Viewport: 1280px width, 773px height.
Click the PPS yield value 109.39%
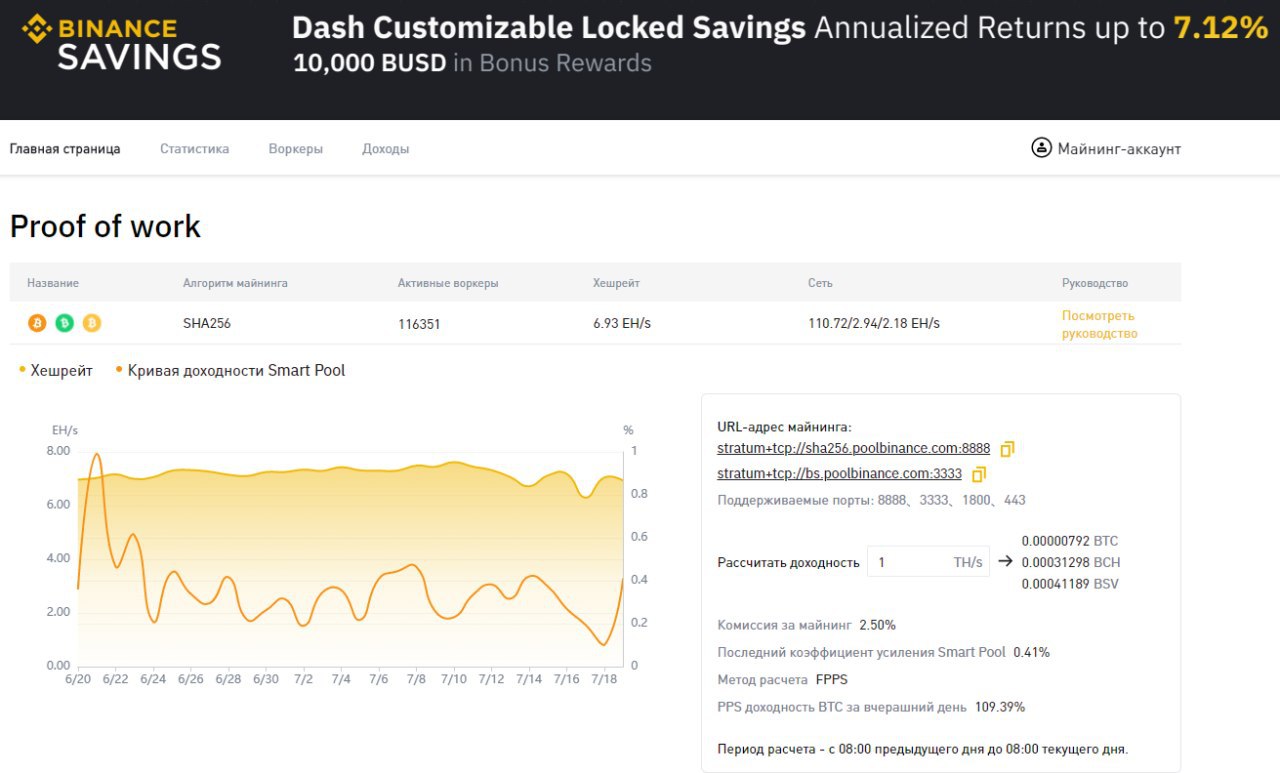coord(1000,707)
